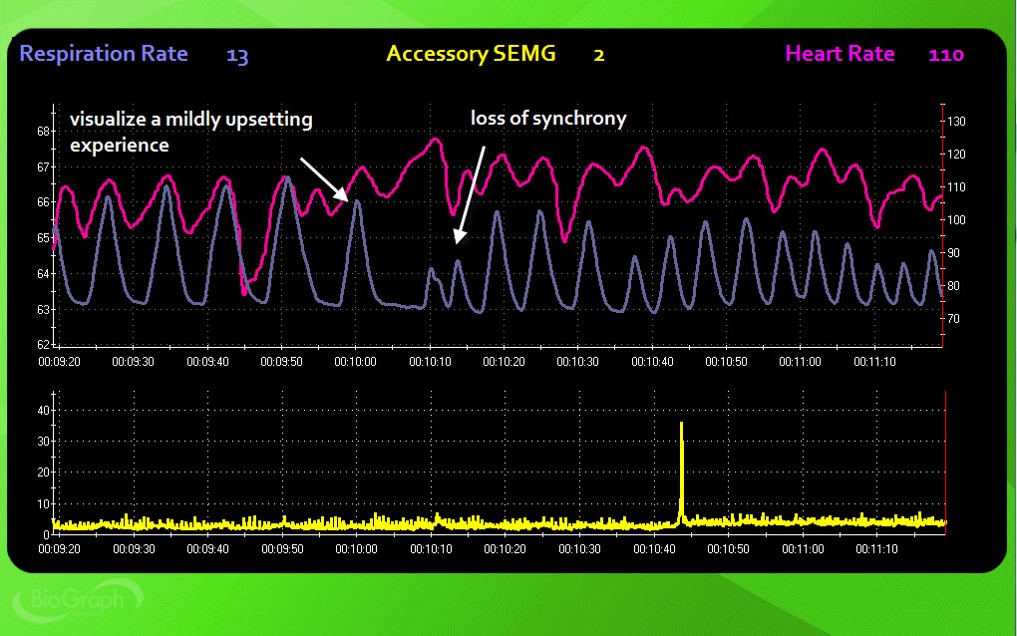Click the "visualize a mildly upsetting experience" annotation
Viewport: 1017px width, 636px height.
point(190,132)
